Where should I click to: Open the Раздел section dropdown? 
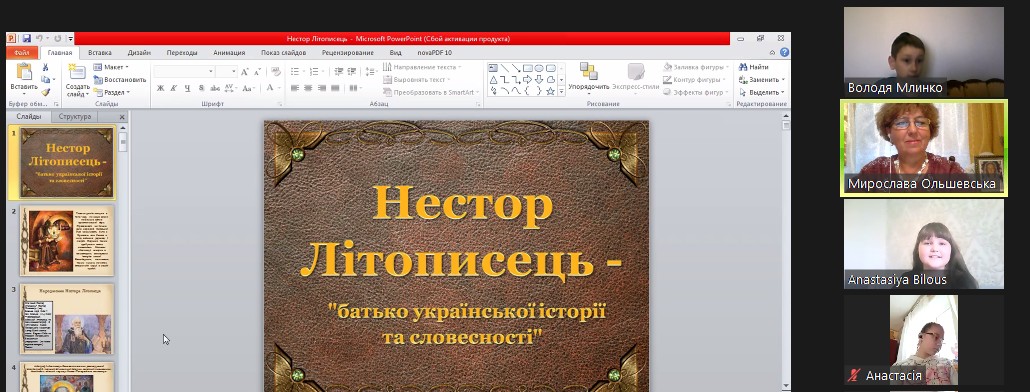pyautogui.click(x=111, y=92)
